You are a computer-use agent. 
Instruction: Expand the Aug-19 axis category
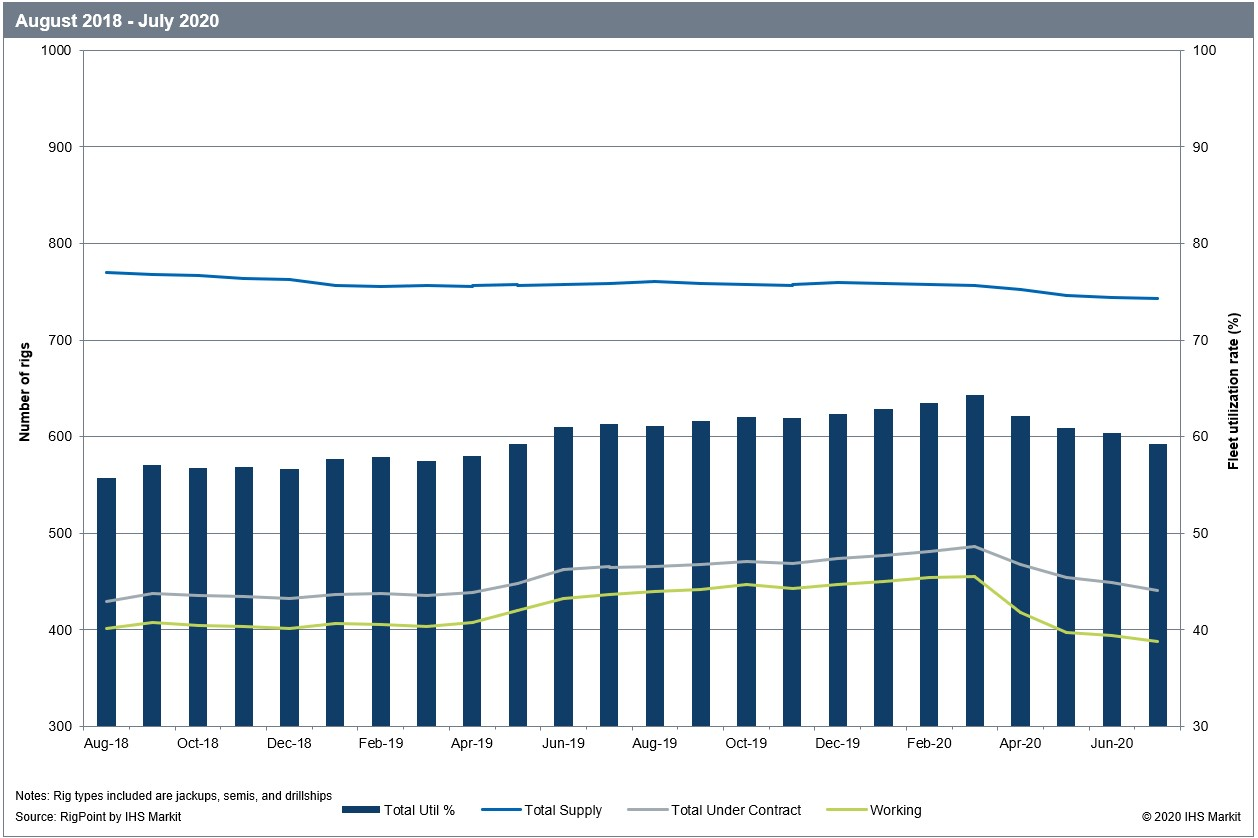[x=656, y=745]
